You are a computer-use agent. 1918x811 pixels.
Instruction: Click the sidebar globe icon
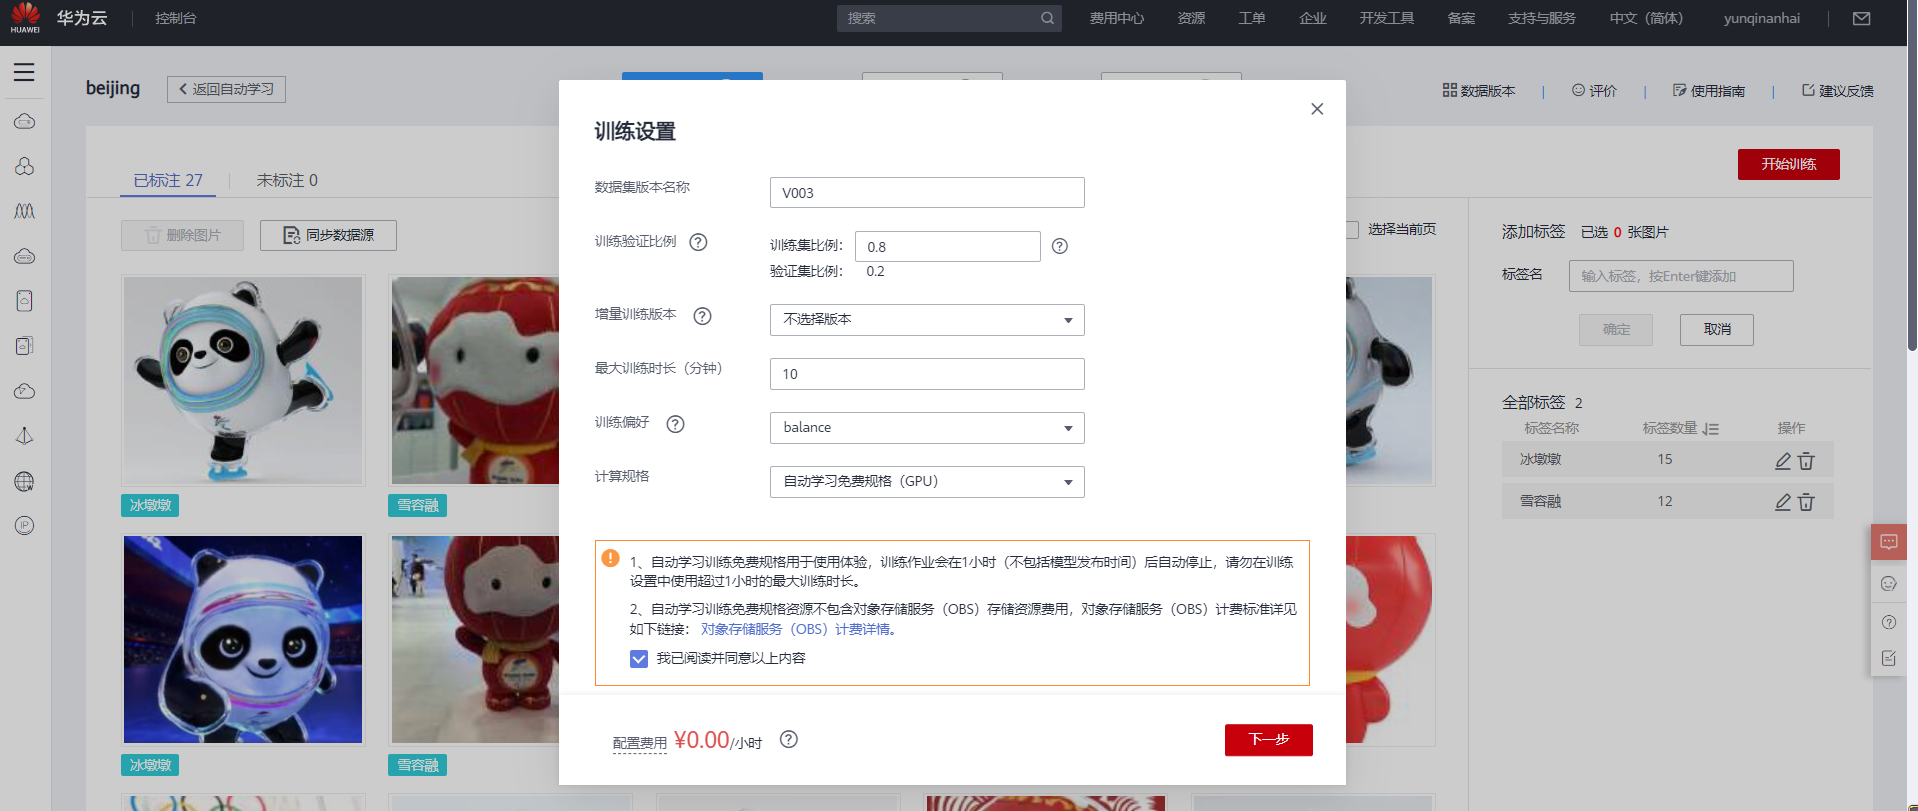[24, 481]
